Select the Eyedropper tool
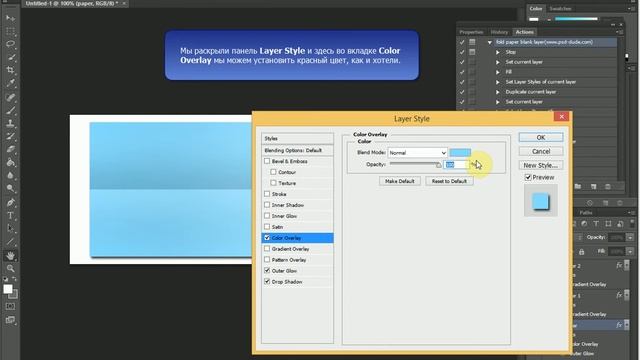 point(10,83)
